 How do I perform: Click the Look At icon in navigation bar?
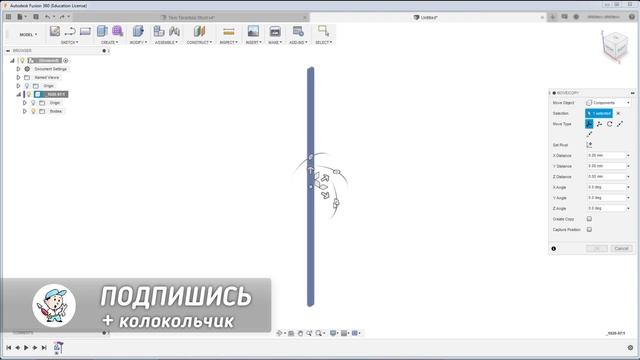[x=291, y=333]
